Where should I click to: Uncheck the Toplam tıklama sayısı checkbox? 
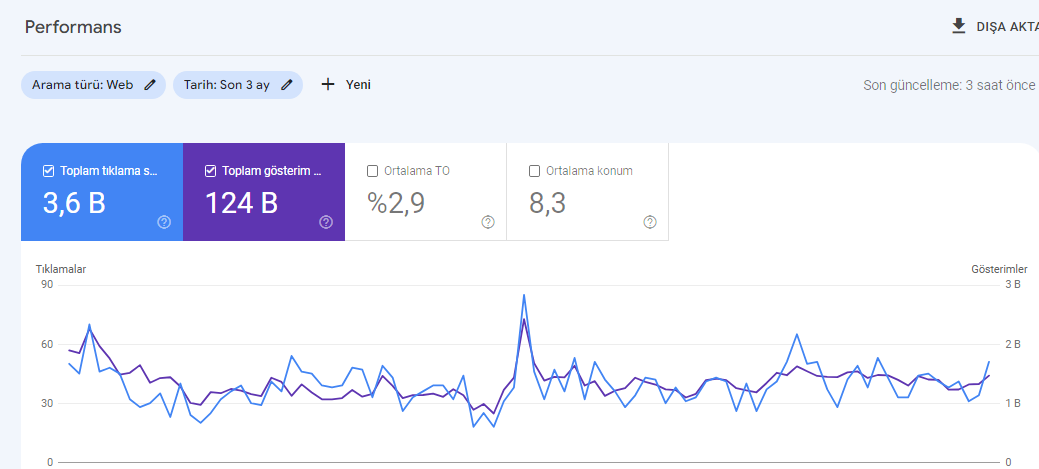point(48,171)
